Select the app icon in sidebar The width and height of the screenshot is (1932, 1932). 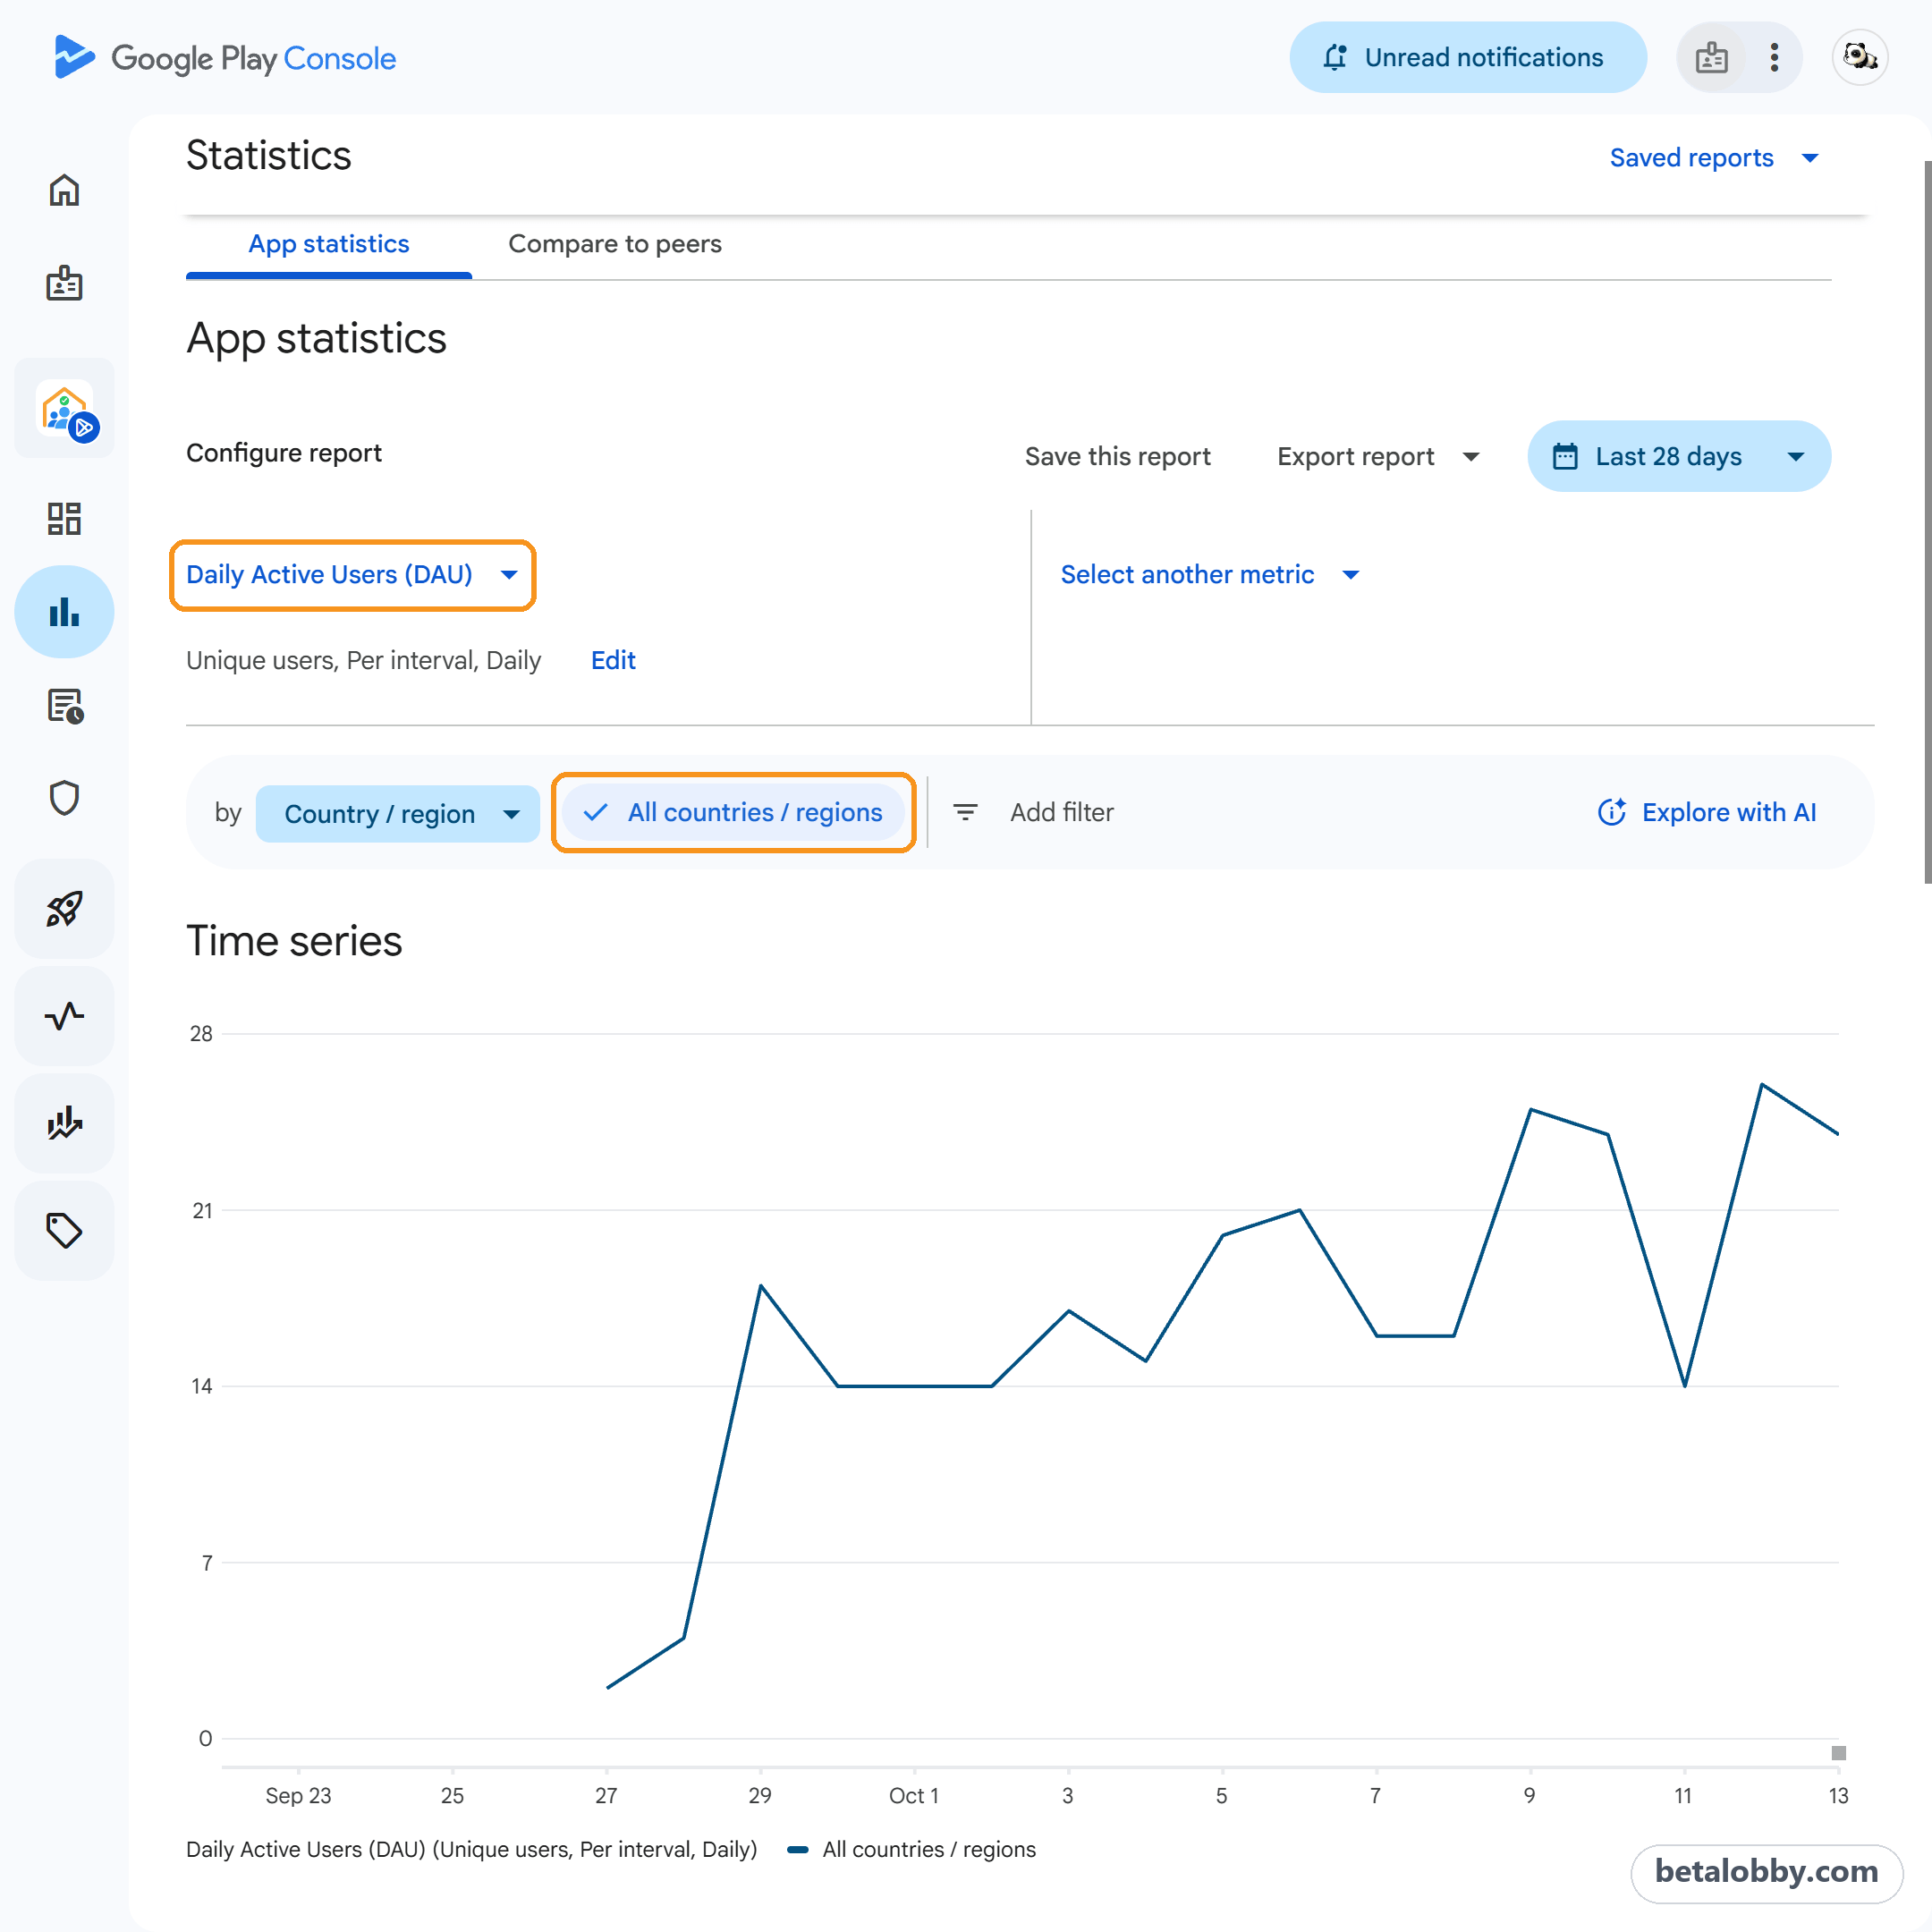click(x=65, y=408)
